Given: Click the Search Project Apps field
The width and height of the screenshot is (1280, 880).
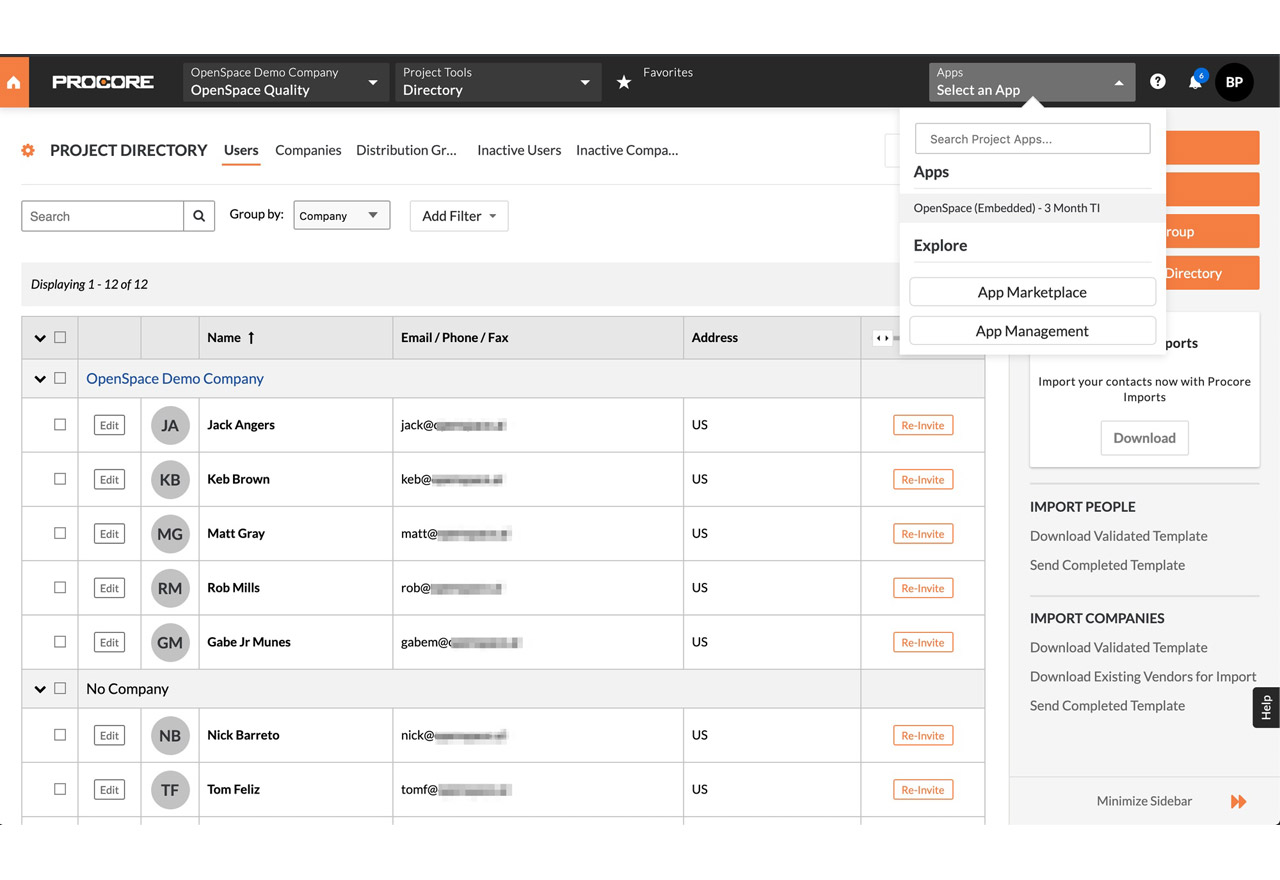Looking at the screenshot, I should (x=1032, y=139).
